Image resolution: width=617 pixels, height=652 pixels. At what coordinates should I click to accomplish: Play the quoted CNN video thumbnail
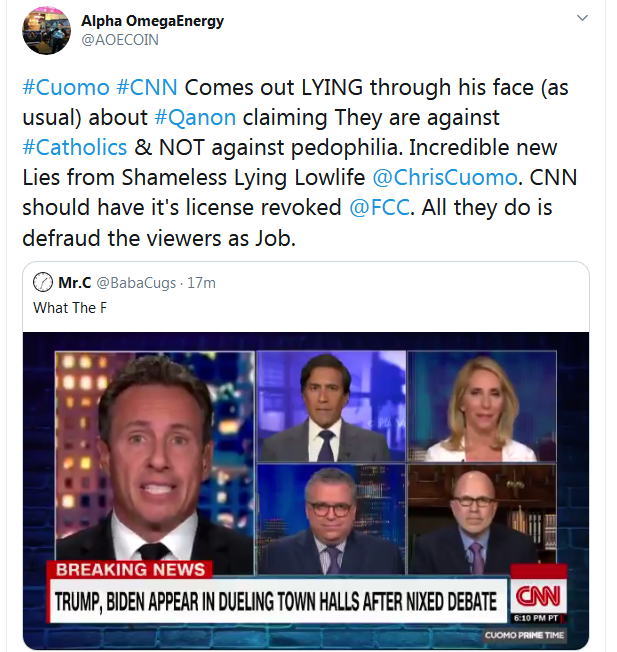[306, 491]
